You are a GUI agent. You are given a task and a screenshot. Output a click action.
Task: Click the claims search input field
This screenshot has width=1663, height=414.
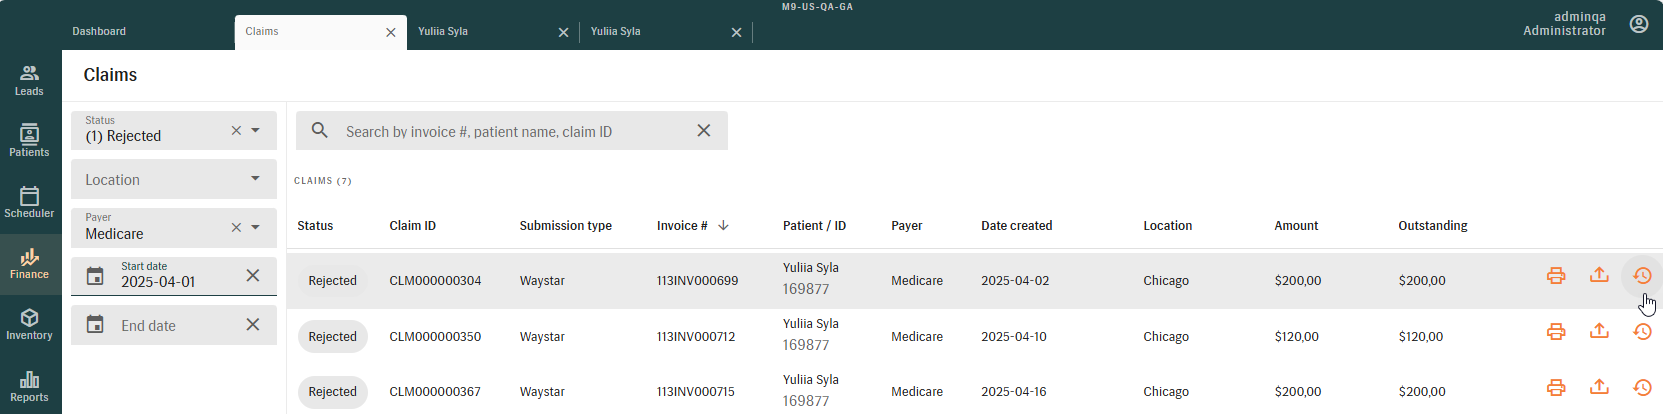pyautogui.click(x=512, y=131)
